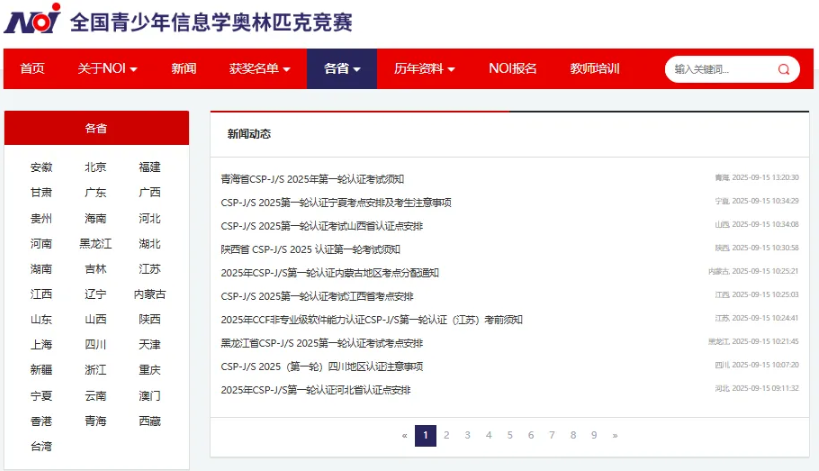Open 教师培训 navigation item
The width and height of the screenshot is (819, 471).
(595, 69)
